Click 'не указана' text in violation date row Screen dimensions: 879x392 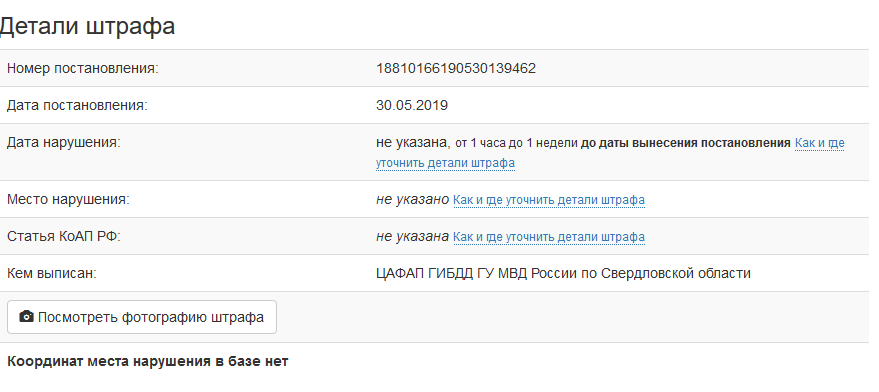coord(413,142)
